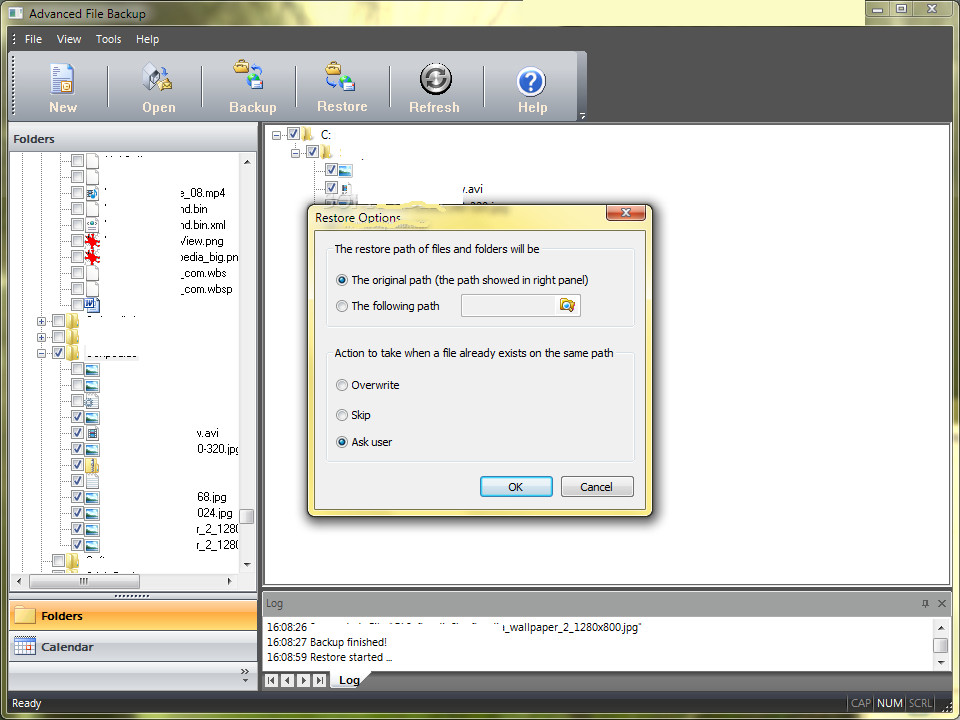Viewport: 960px width, 720px height.
Task: Click the browse folder icon beside path field
Action: click(x=567, y=306)
